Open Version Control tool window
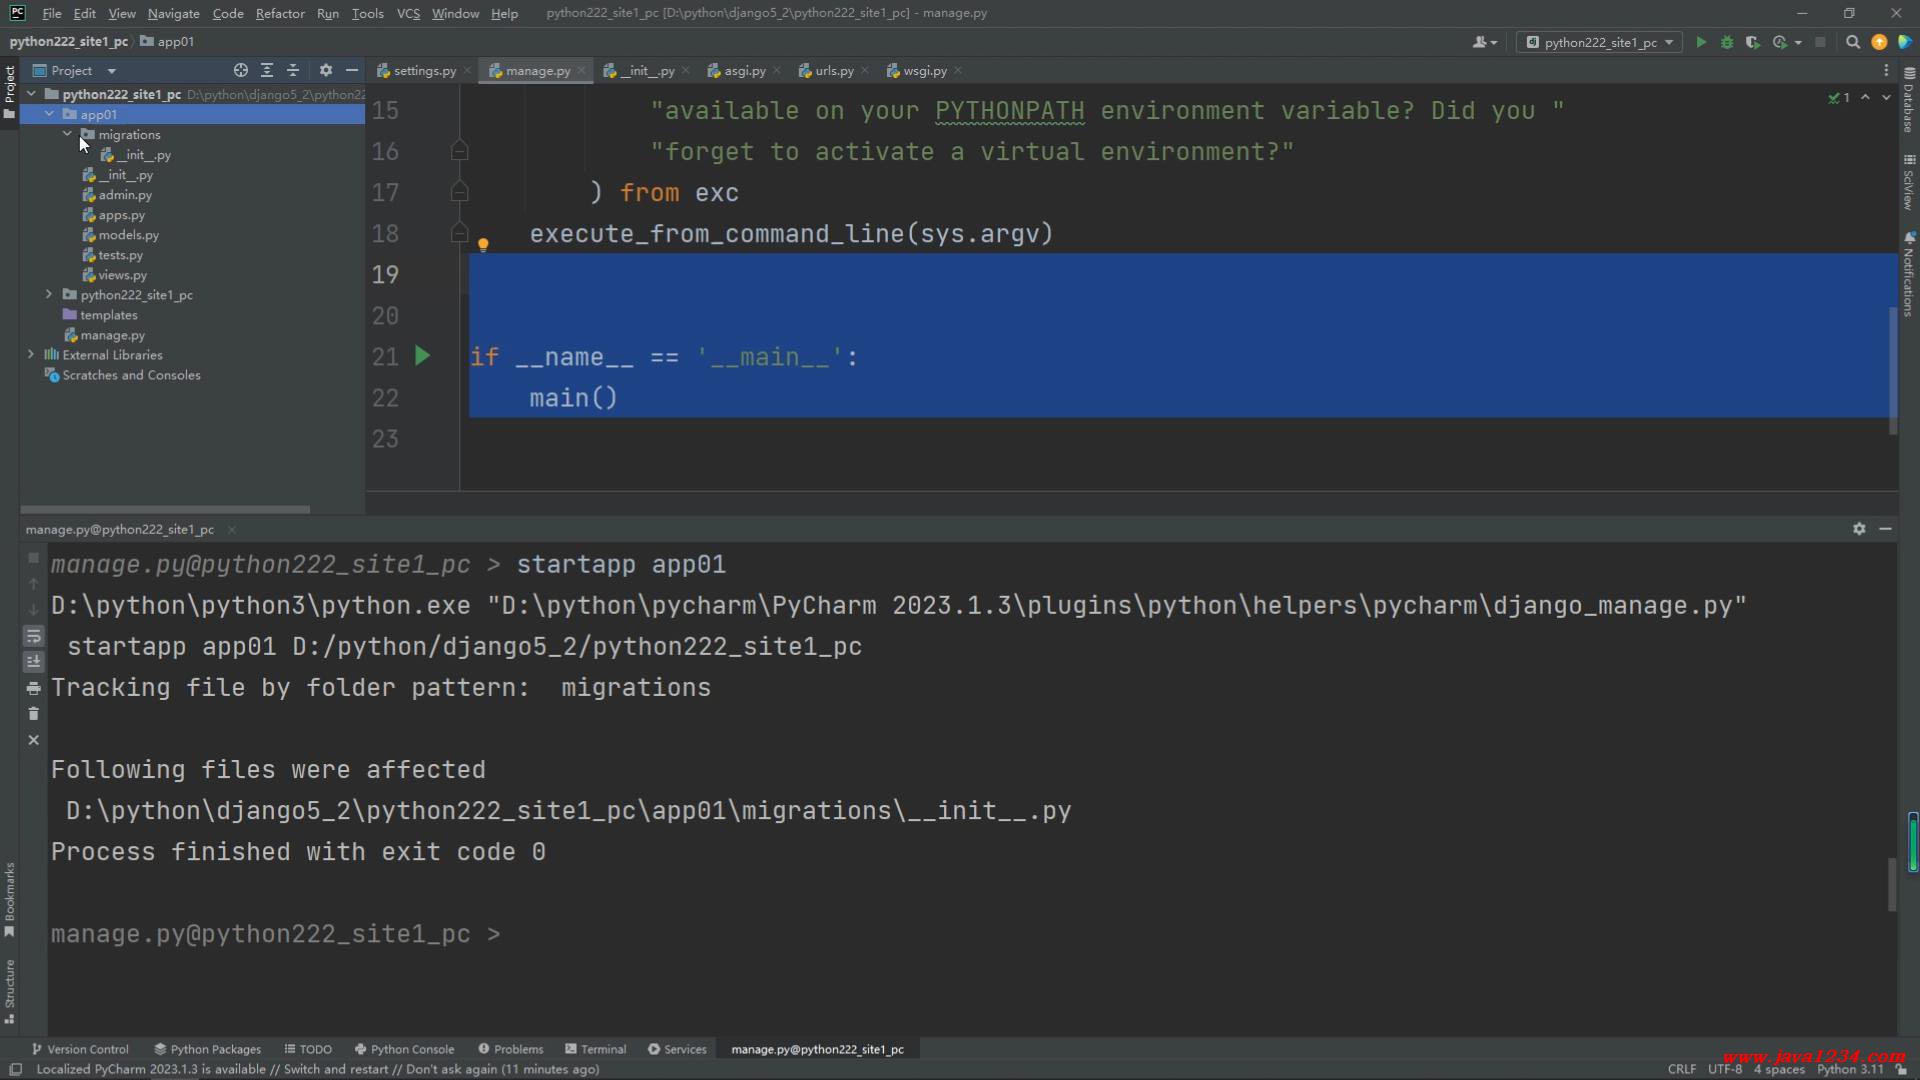Viewport: 1920px width, 1080px height. tap(80, 1049)
